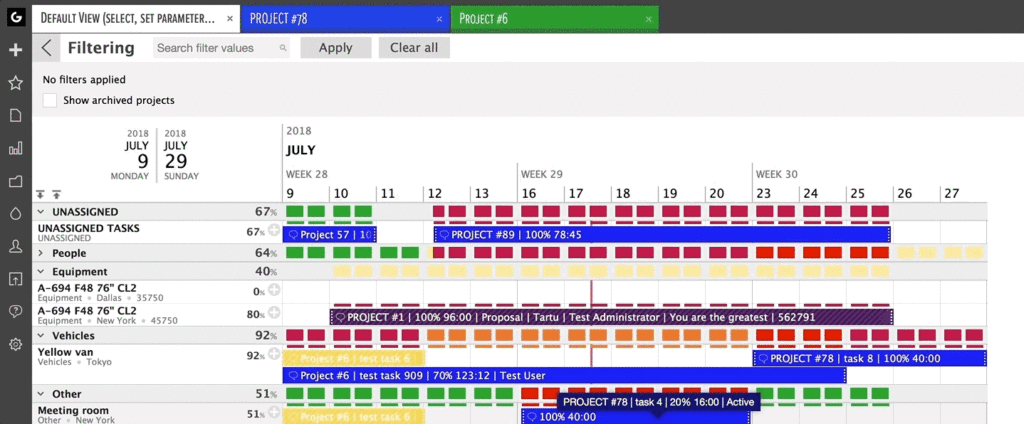Switch to the PROJECT #6 tab

[554, 19]
